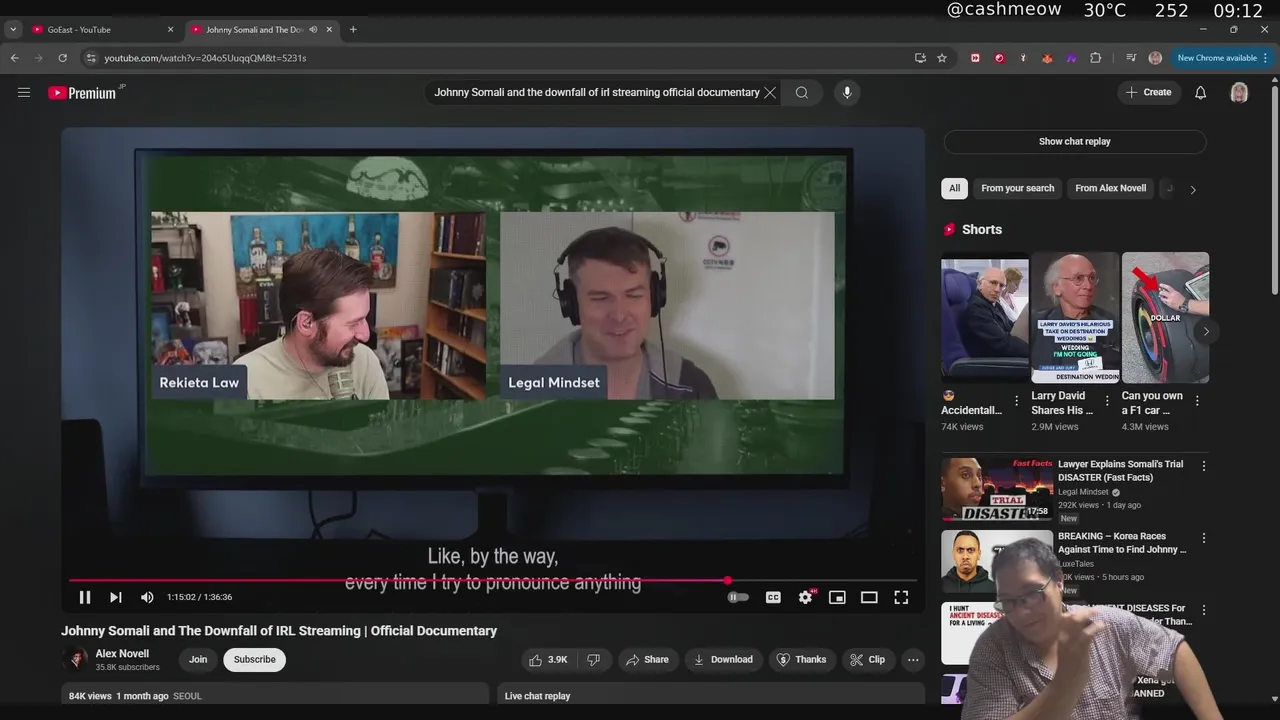This screenshot has width=1280, height=720.
Task: Click the Thanks button
Action: pyautogui.click(x=802, y=660)
